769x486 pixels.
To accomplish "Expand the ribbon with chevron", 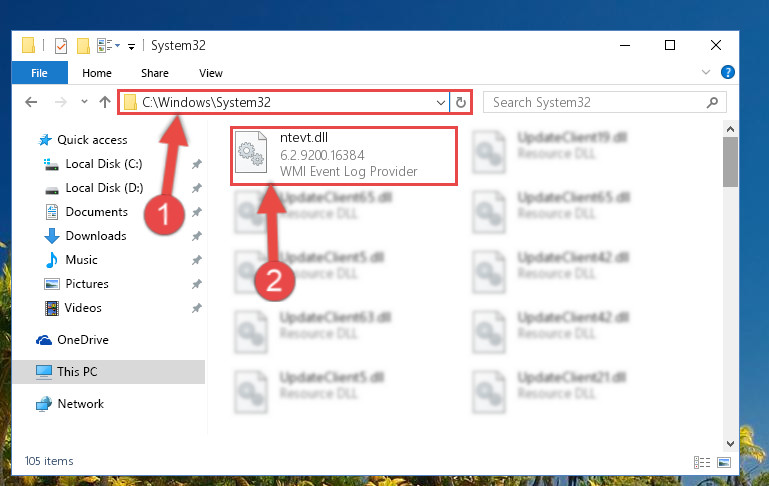I will [706, 73].
